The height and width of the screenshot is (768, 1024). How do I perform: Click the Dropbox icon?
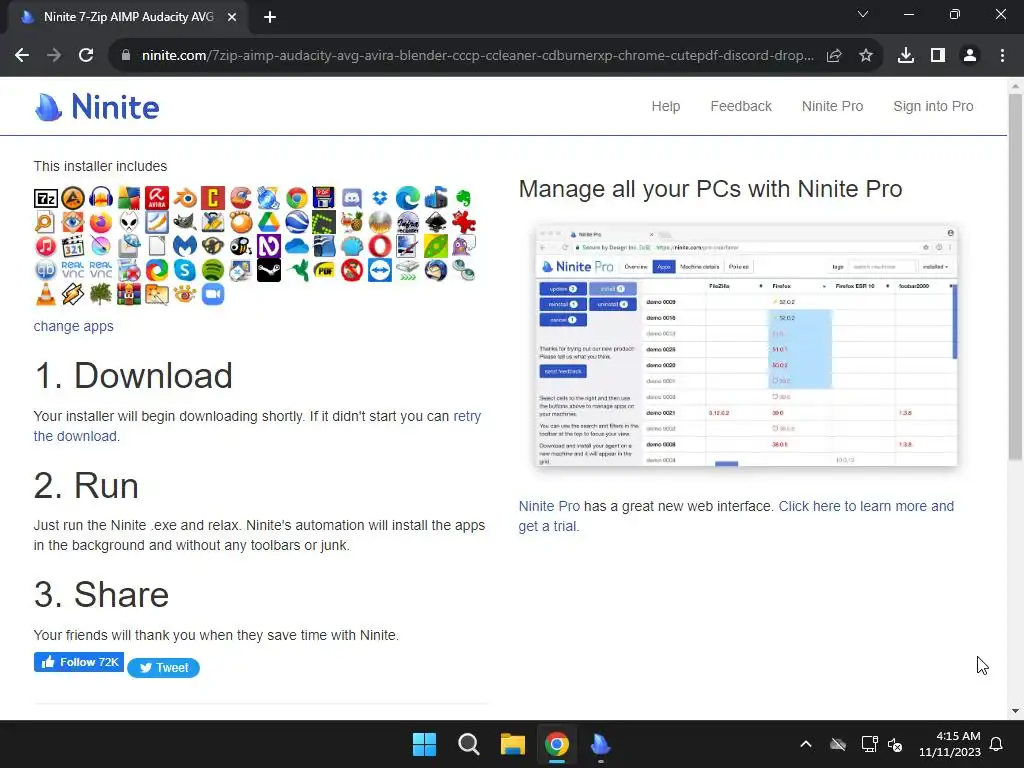click(380, 198)
